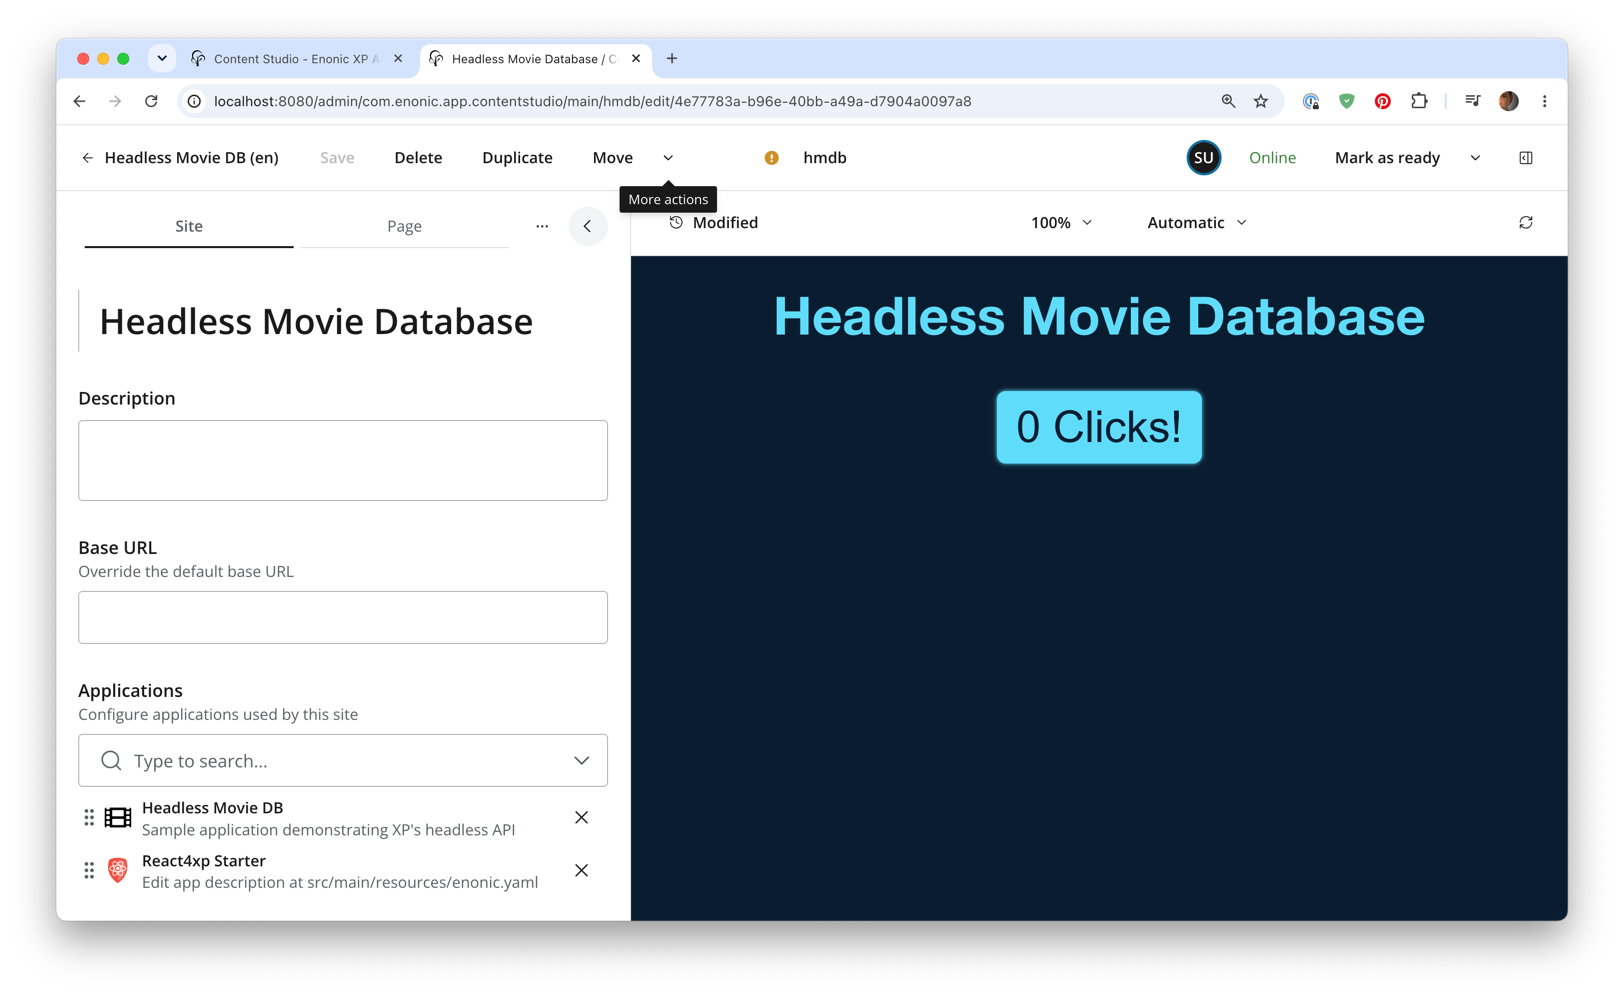Viewport: 1624px width, 995px height.
Task: Click the 0 Clicks! button in preview
Action: pos(1098,427)
